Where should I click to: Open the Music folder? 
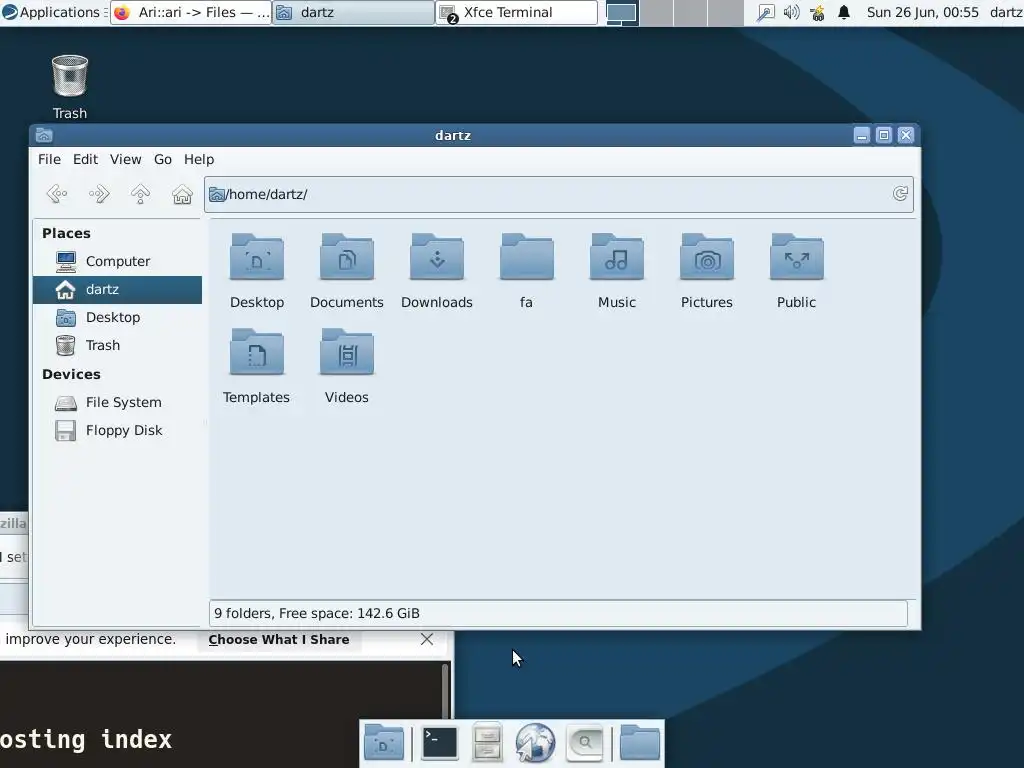click(x=616, y=270)
